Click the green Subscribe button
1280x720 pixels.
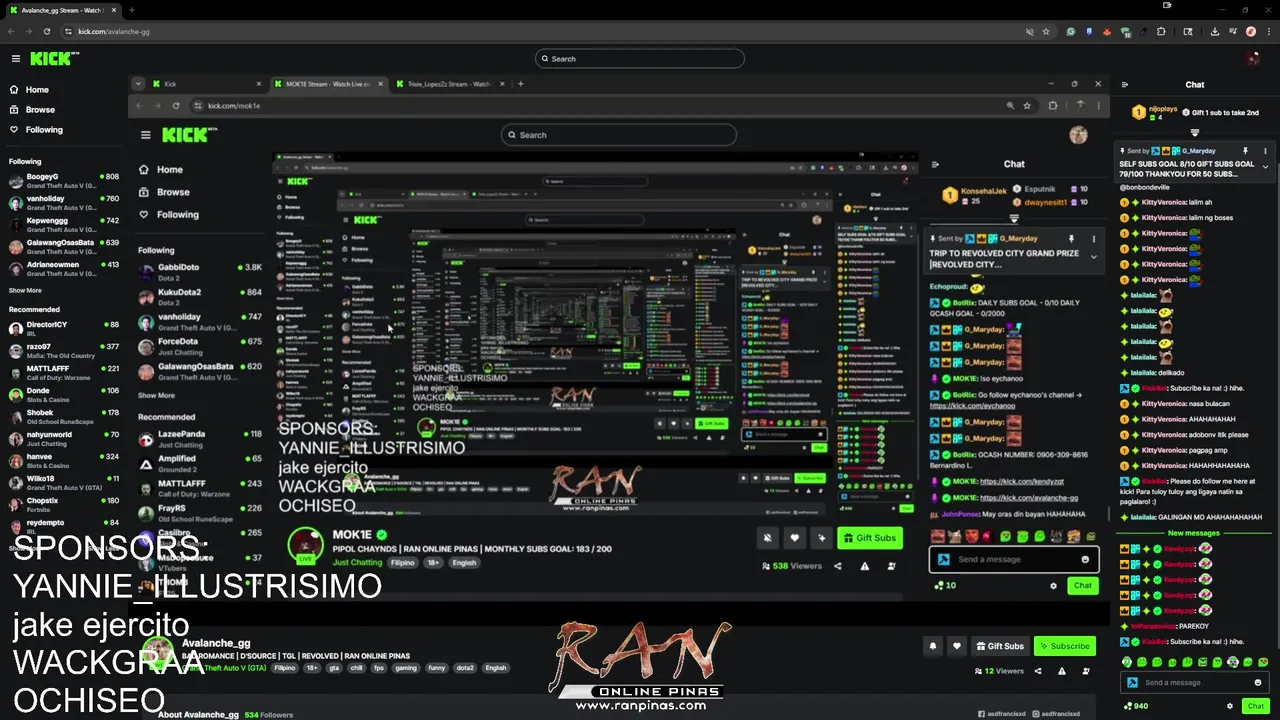click(1064, 646)
